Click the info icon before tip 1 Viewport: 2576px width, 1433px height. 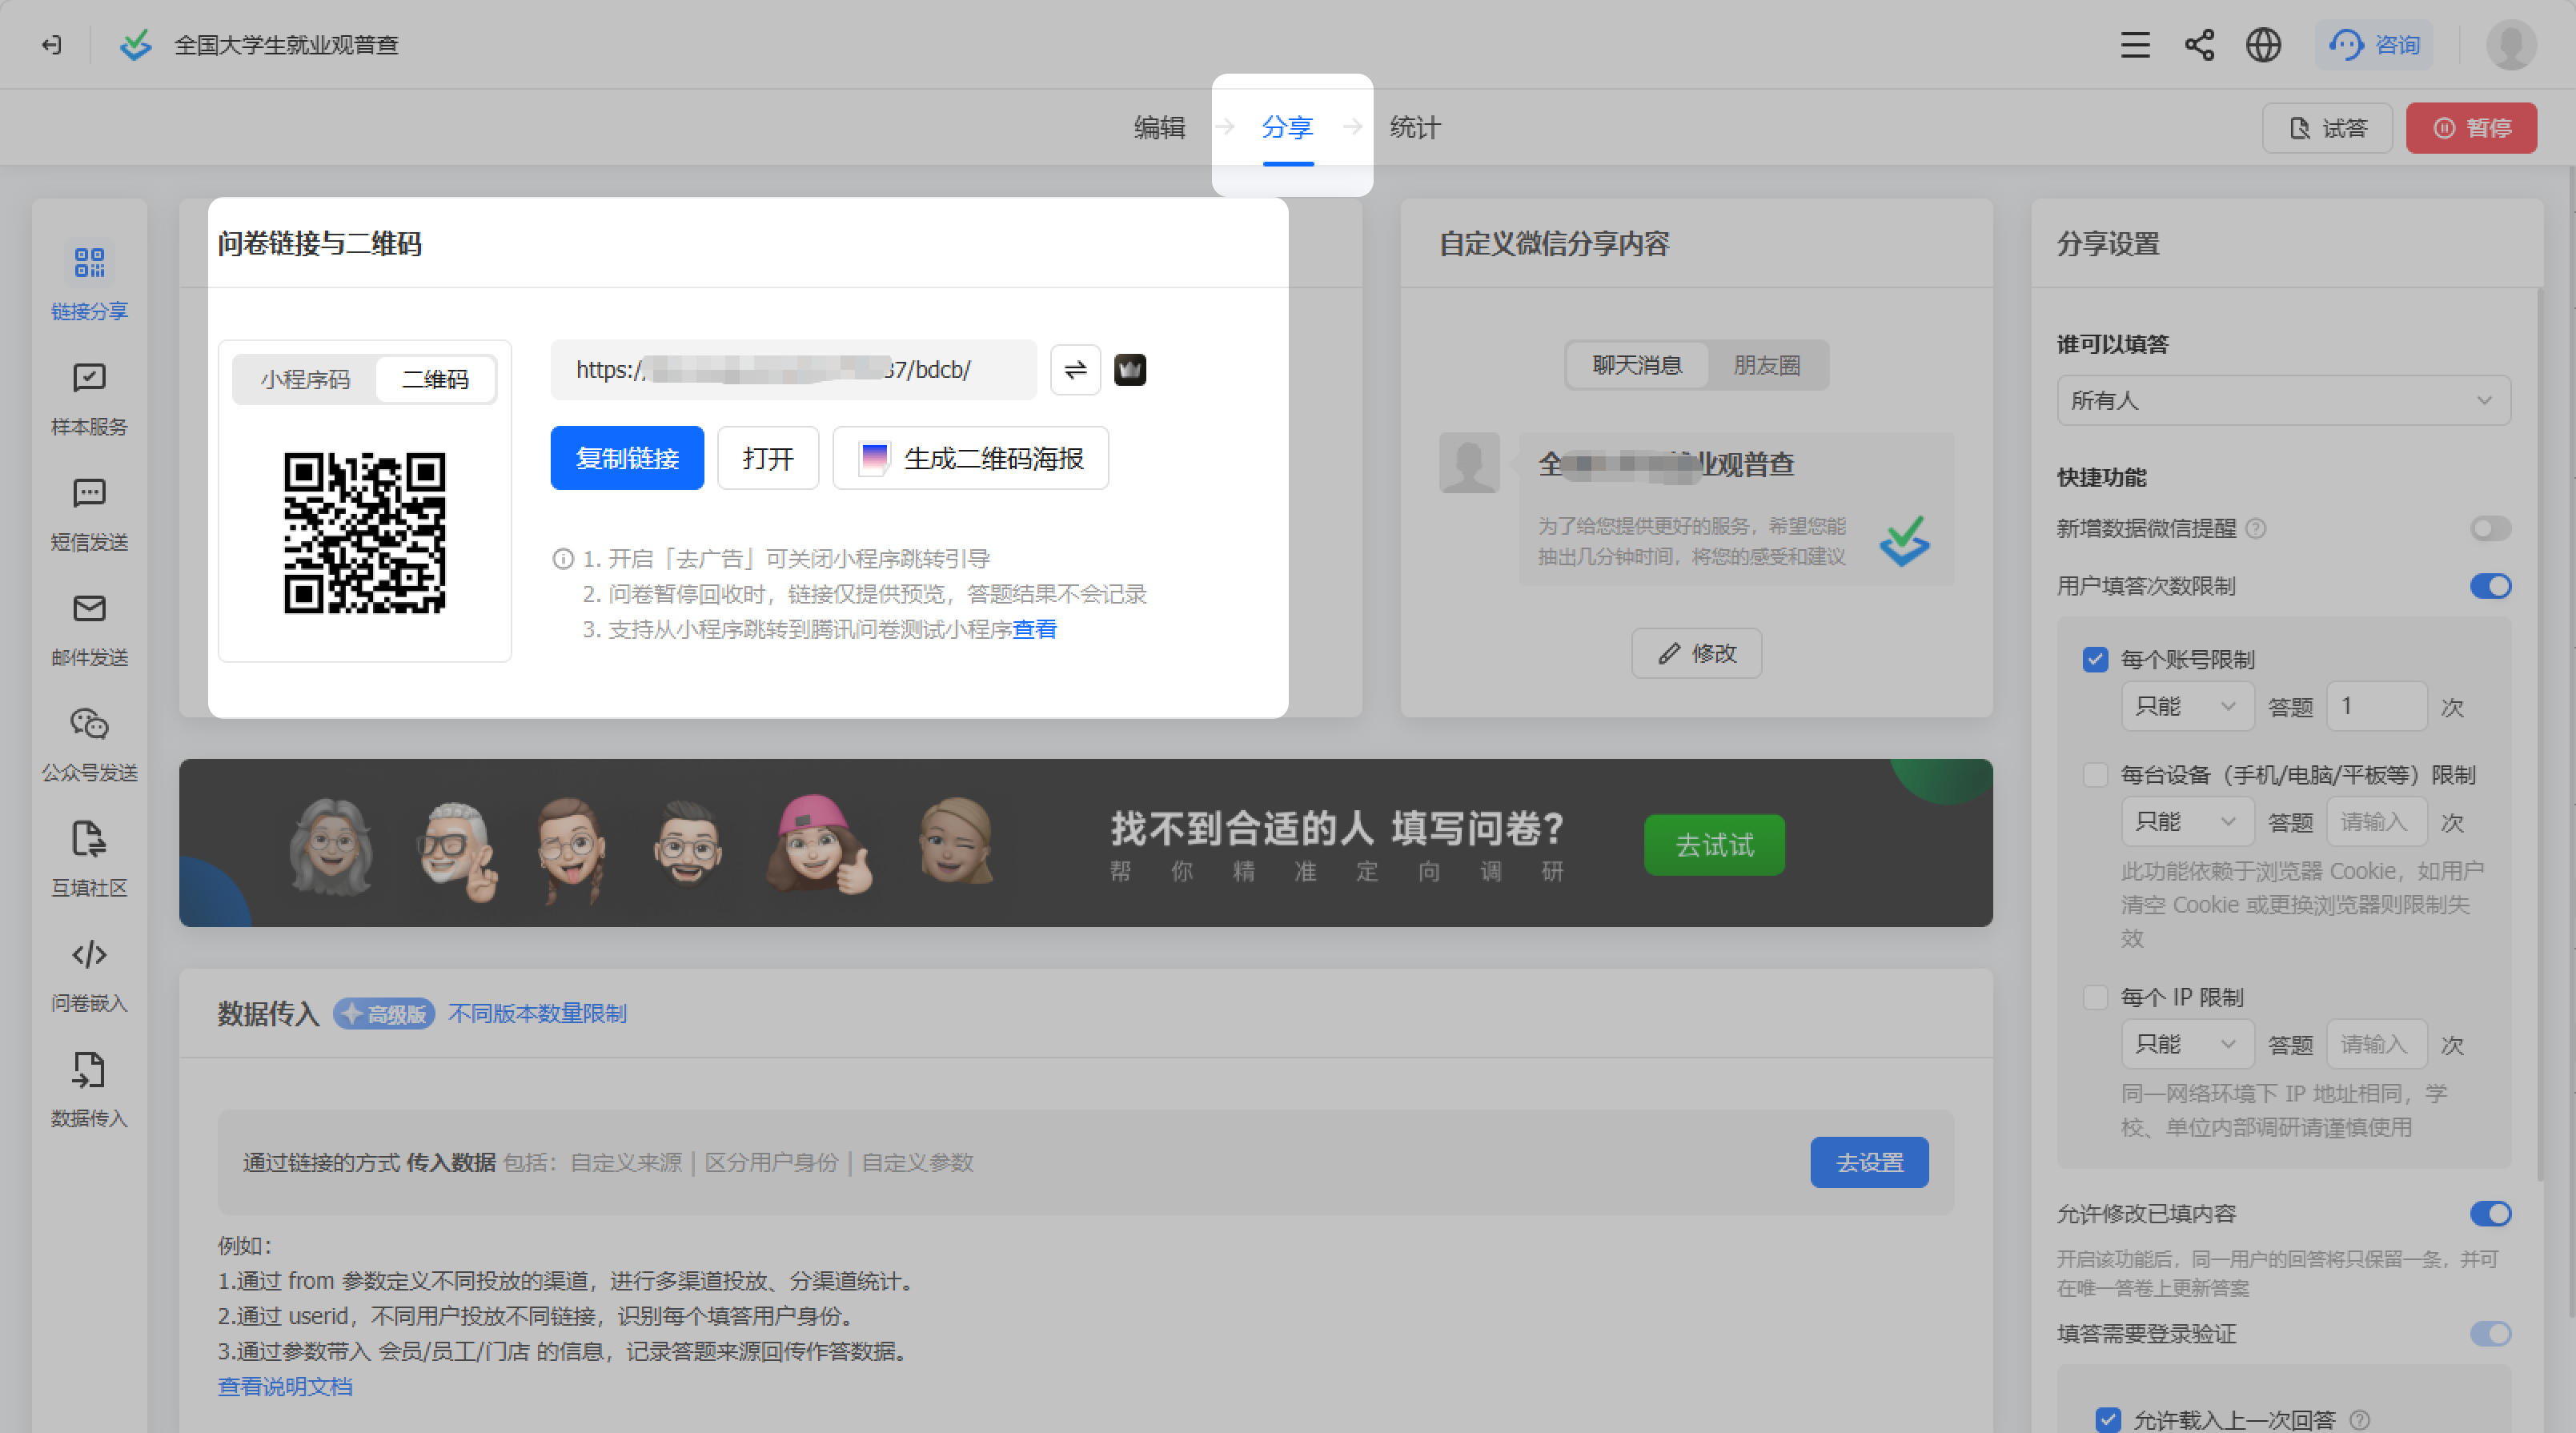coord(563,559)
